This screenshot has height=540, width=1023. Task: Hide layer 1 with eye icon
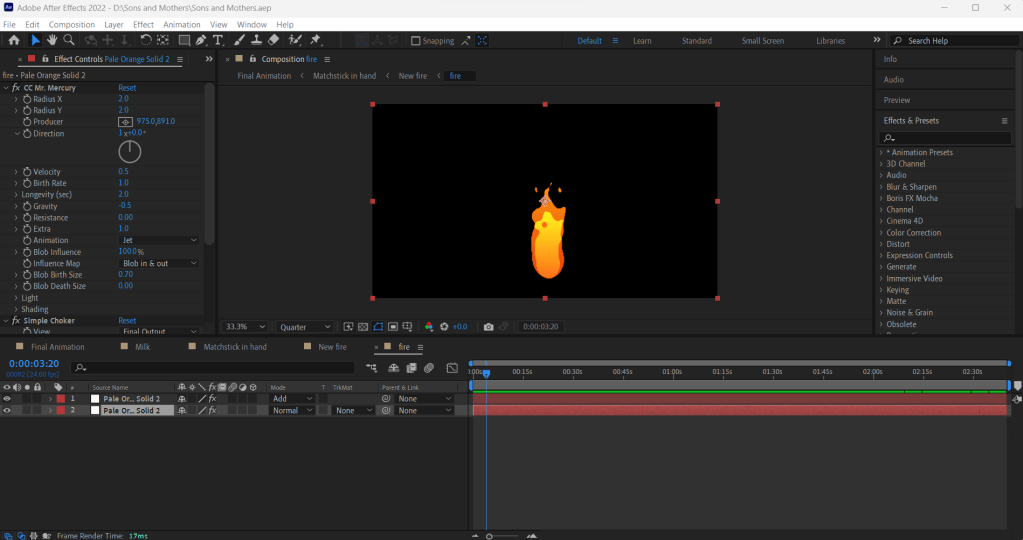point(7,399)
